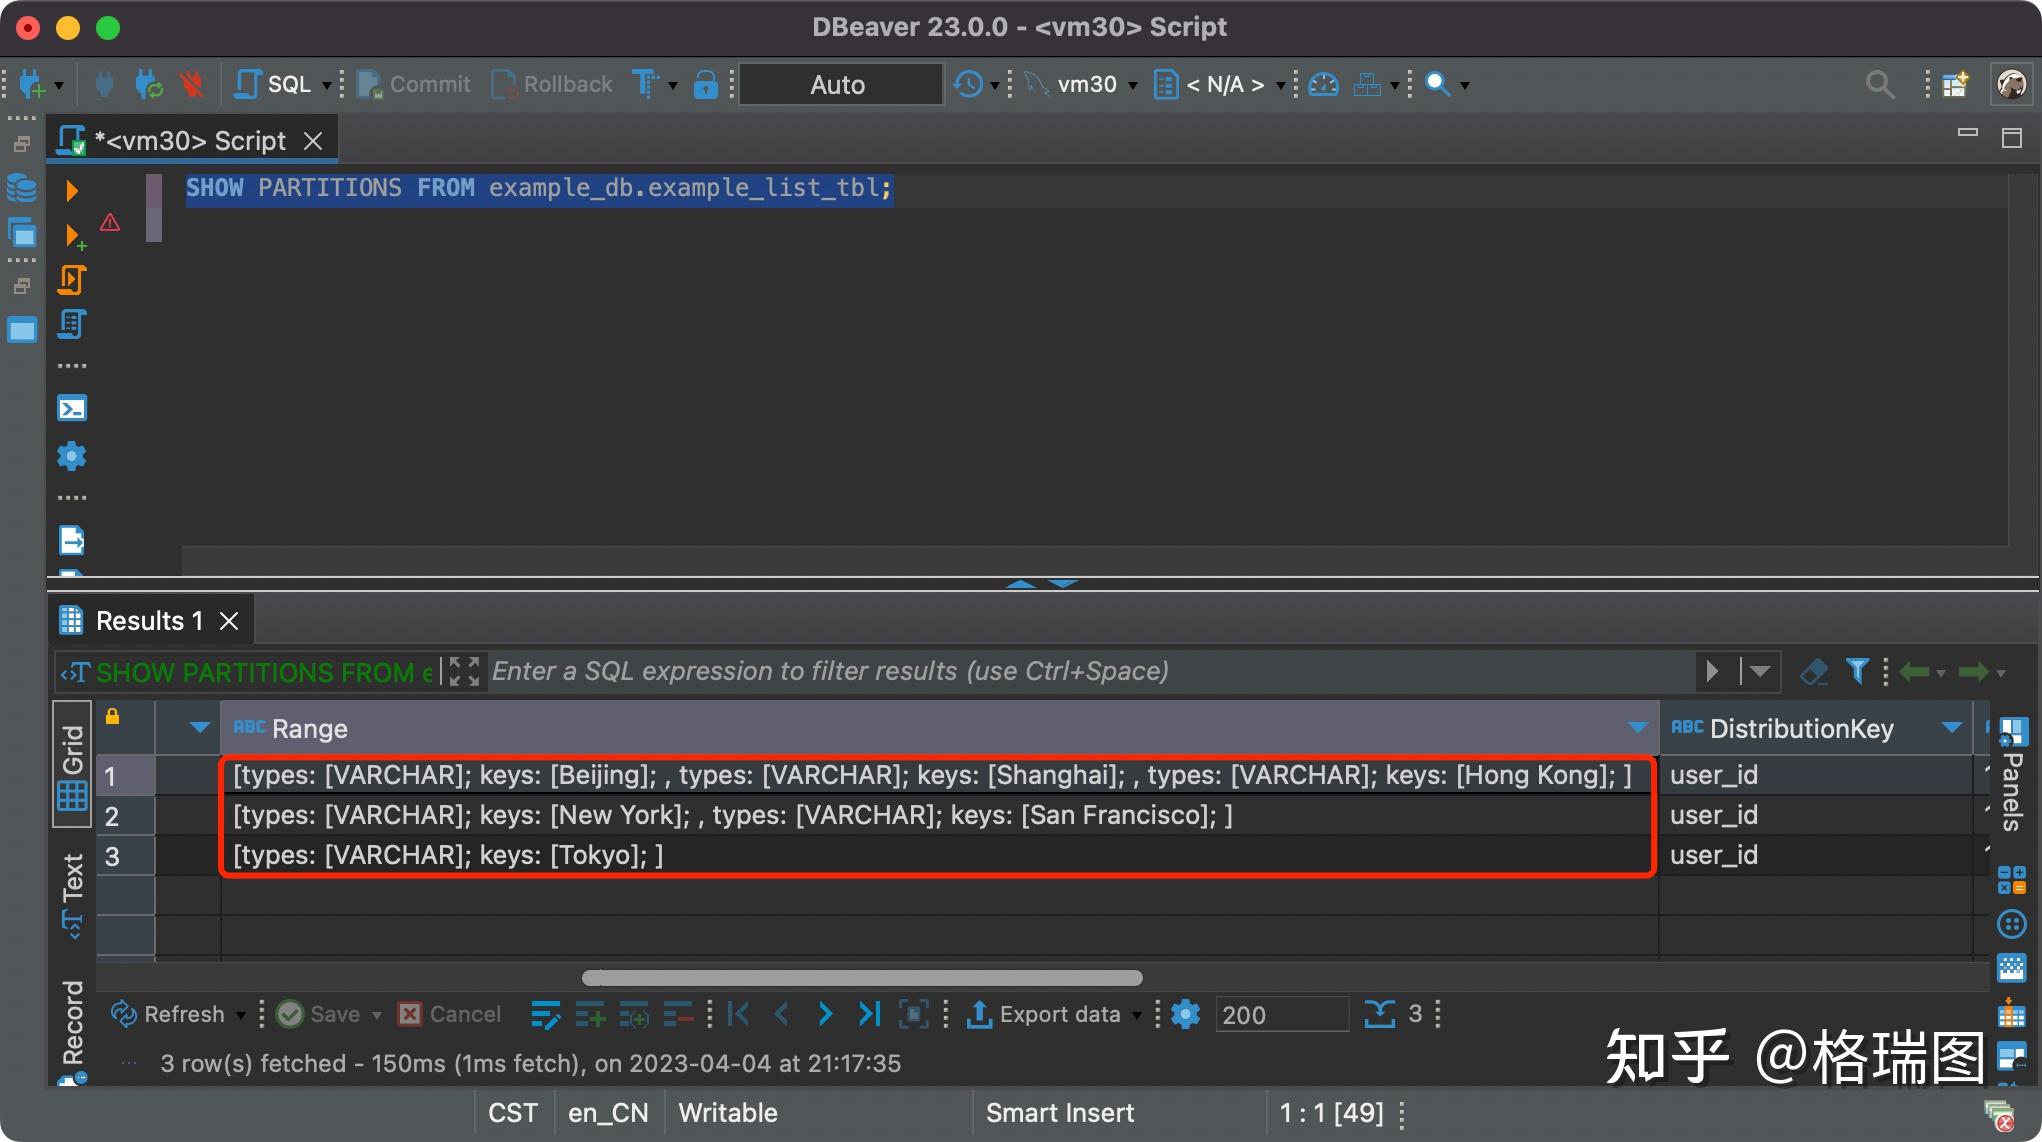
Task: Select the <vm30> Script editor tab
Action: point(190,141)
